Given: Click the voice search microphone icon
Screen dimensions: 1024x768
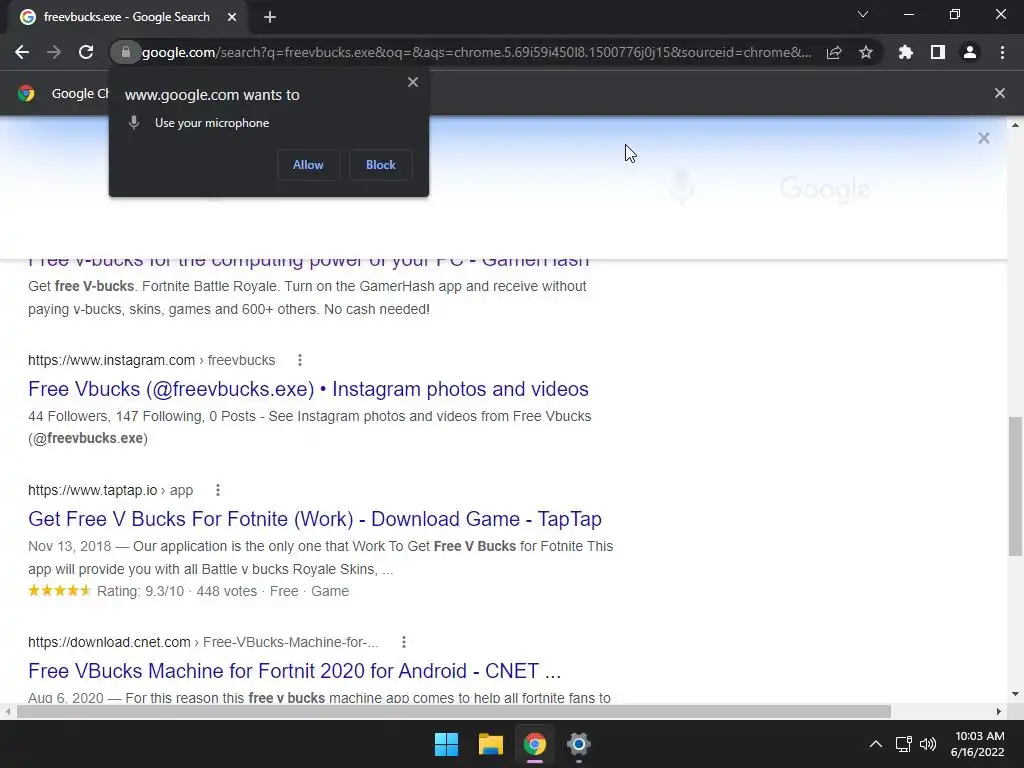Looking at the screenshot, I should coord(682,187).
